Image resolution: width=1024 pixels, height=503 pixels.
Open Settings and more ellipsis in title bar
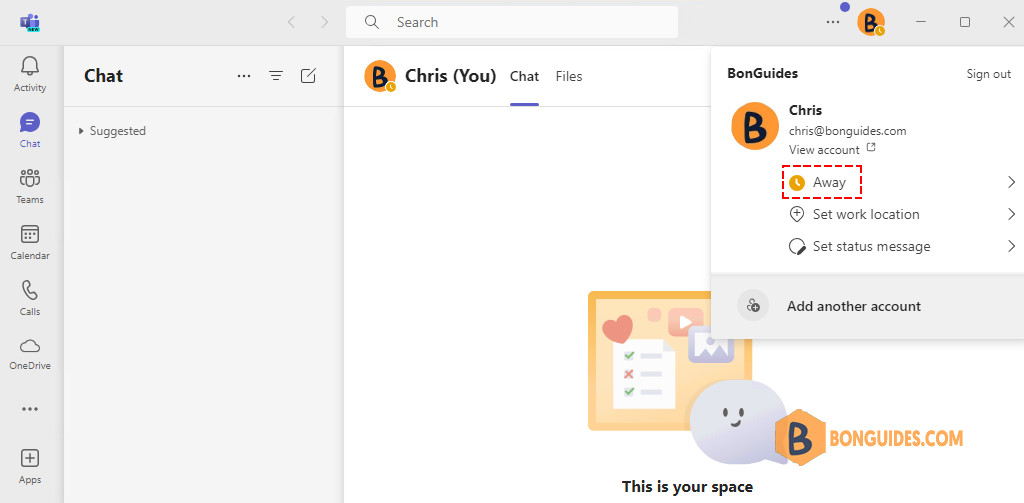[x=833, y=22]
